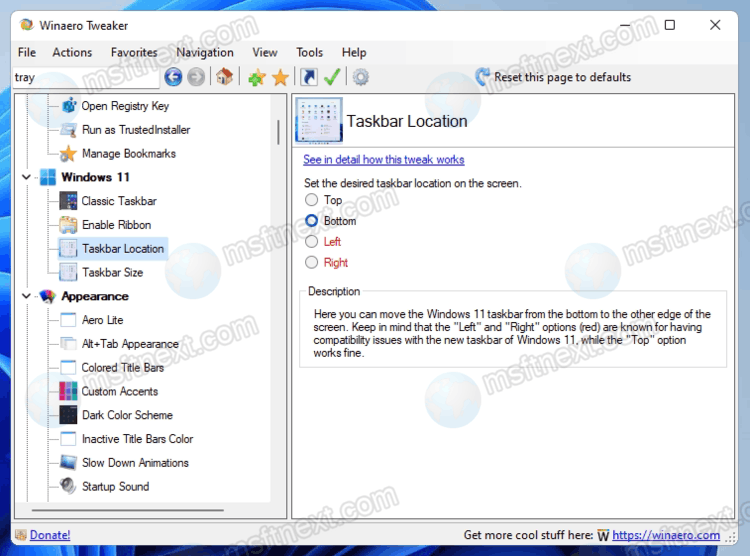Click the Taskbar Location header thumbnail image
This screenshot has height=556, width=750.
[319, 121]
